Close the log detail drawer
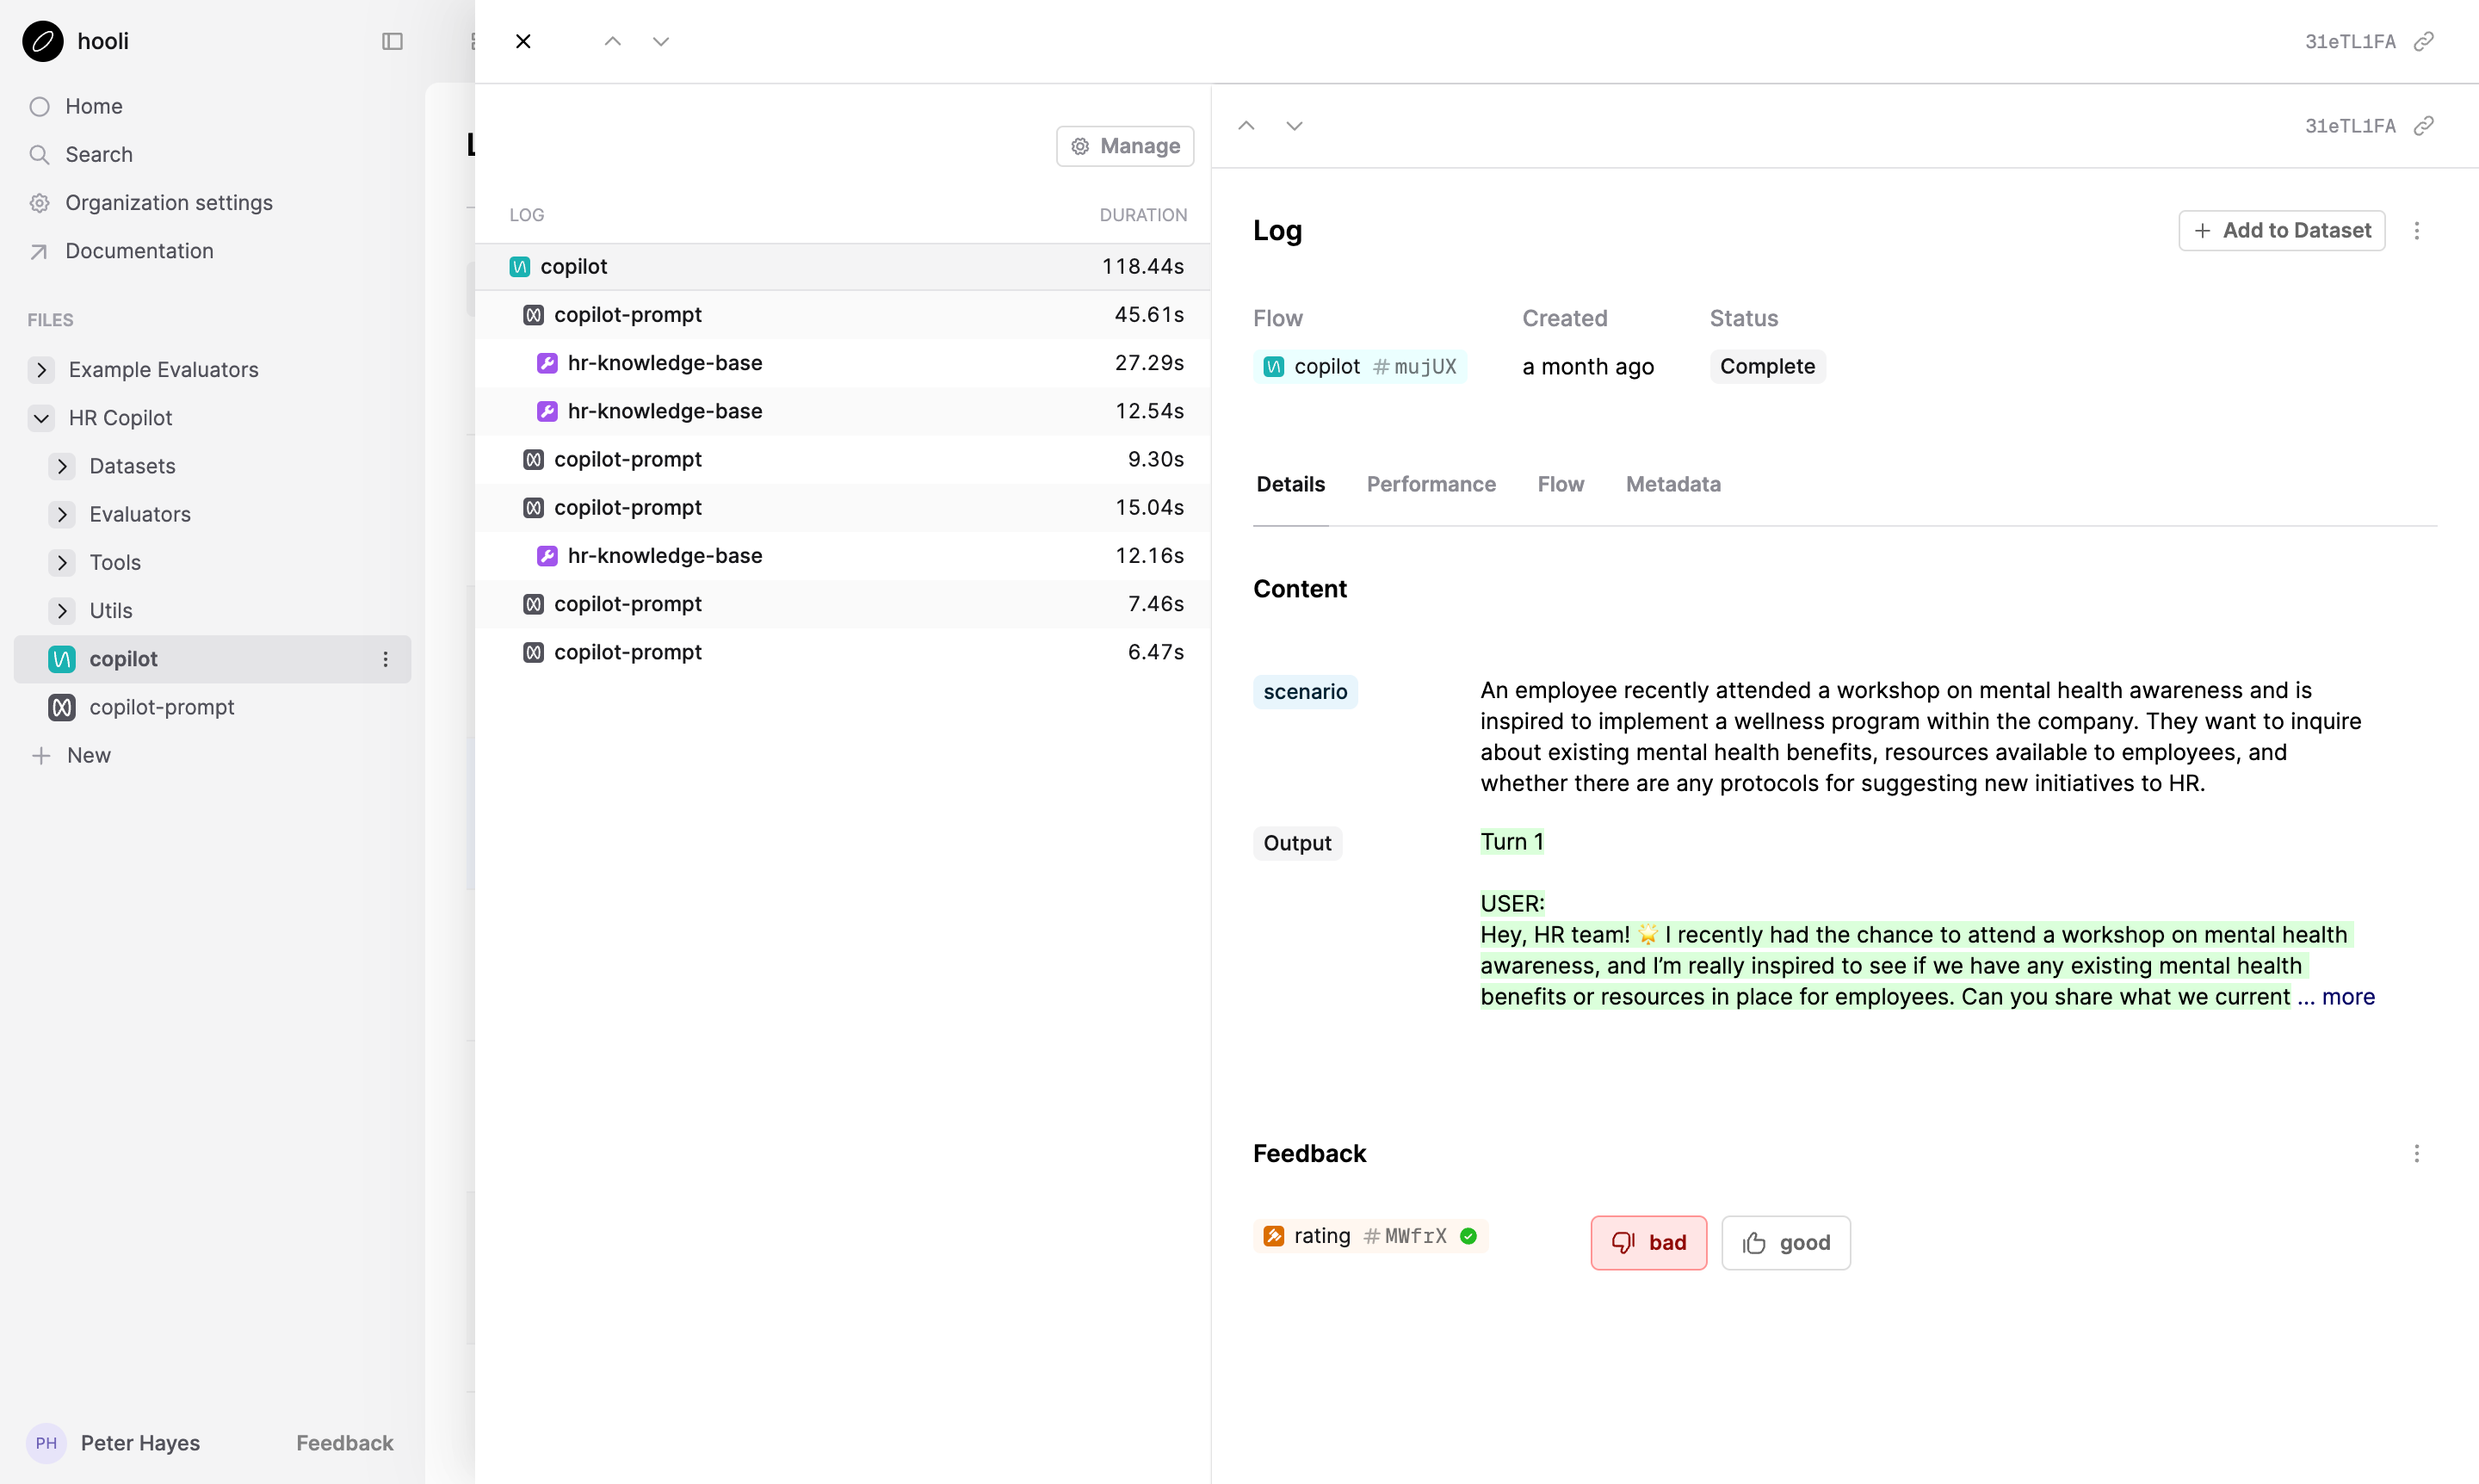This screenshot has height=1484, width=2479. (523, 41)
